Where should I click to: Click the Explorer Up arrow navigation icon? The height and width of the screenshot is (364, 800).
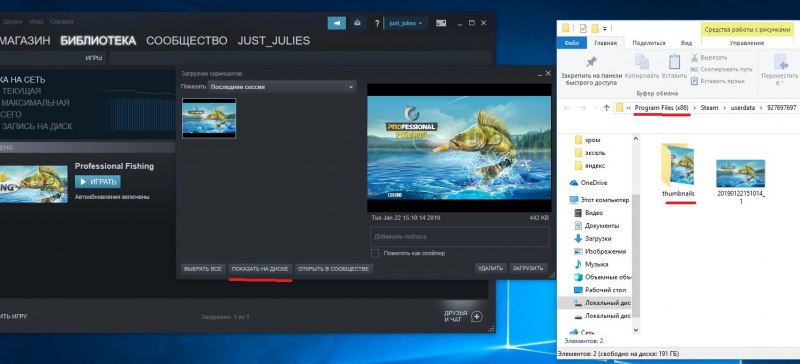(606, 108)
